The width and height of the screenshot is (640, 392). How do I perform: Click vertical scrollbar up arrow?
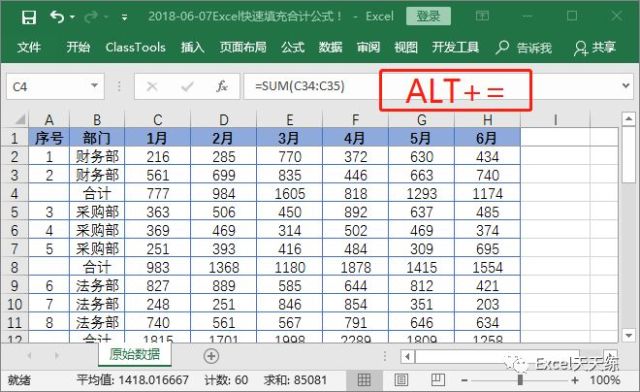[628, 119]
